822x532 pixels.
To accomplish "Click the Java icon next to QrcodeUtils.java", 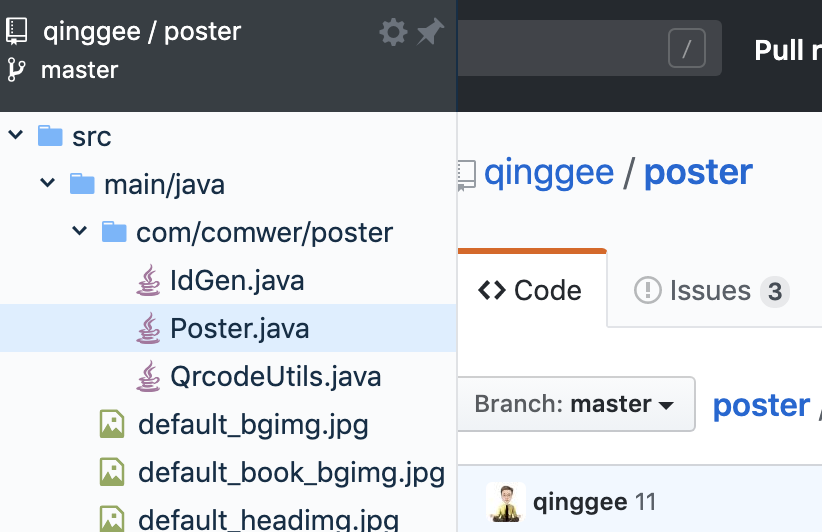I will click(148, 377).
